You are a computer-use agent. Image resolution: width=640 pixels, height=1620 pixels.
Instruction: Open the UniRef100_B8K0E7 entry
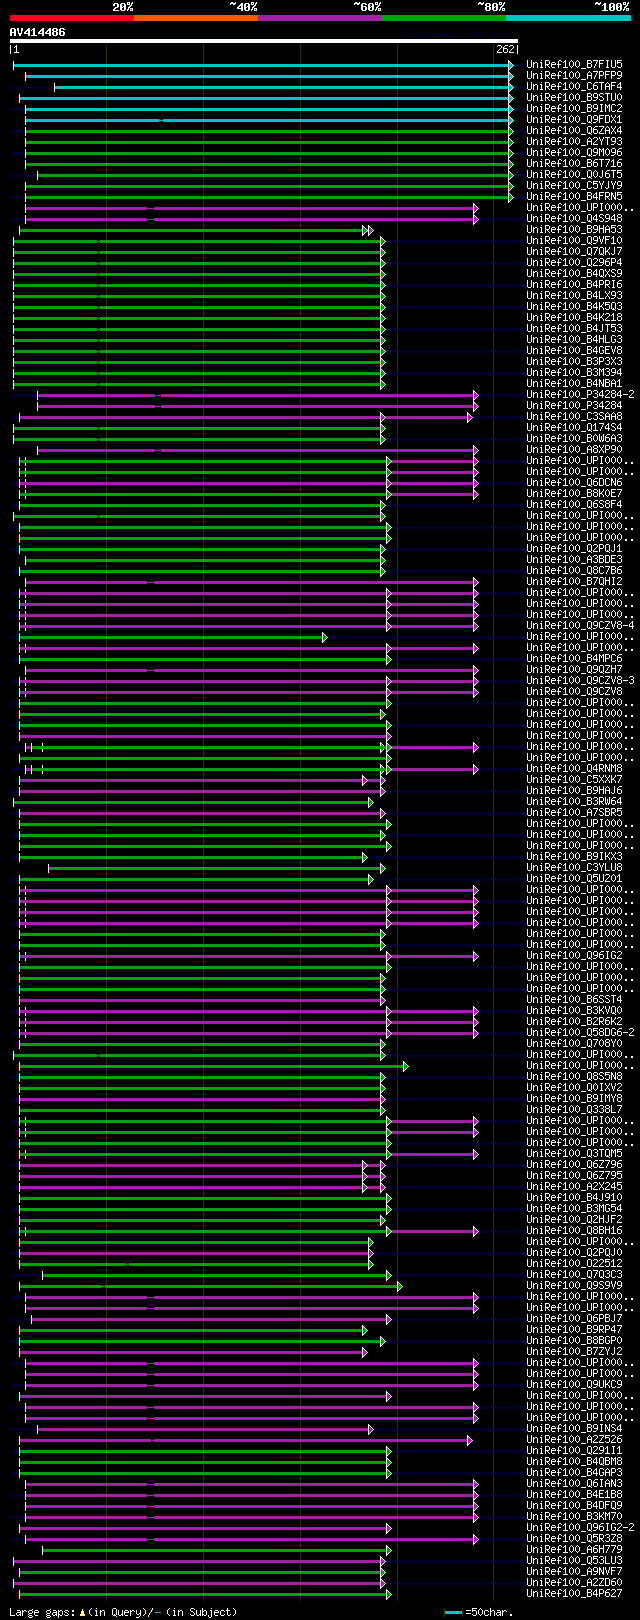pos(574,493)
